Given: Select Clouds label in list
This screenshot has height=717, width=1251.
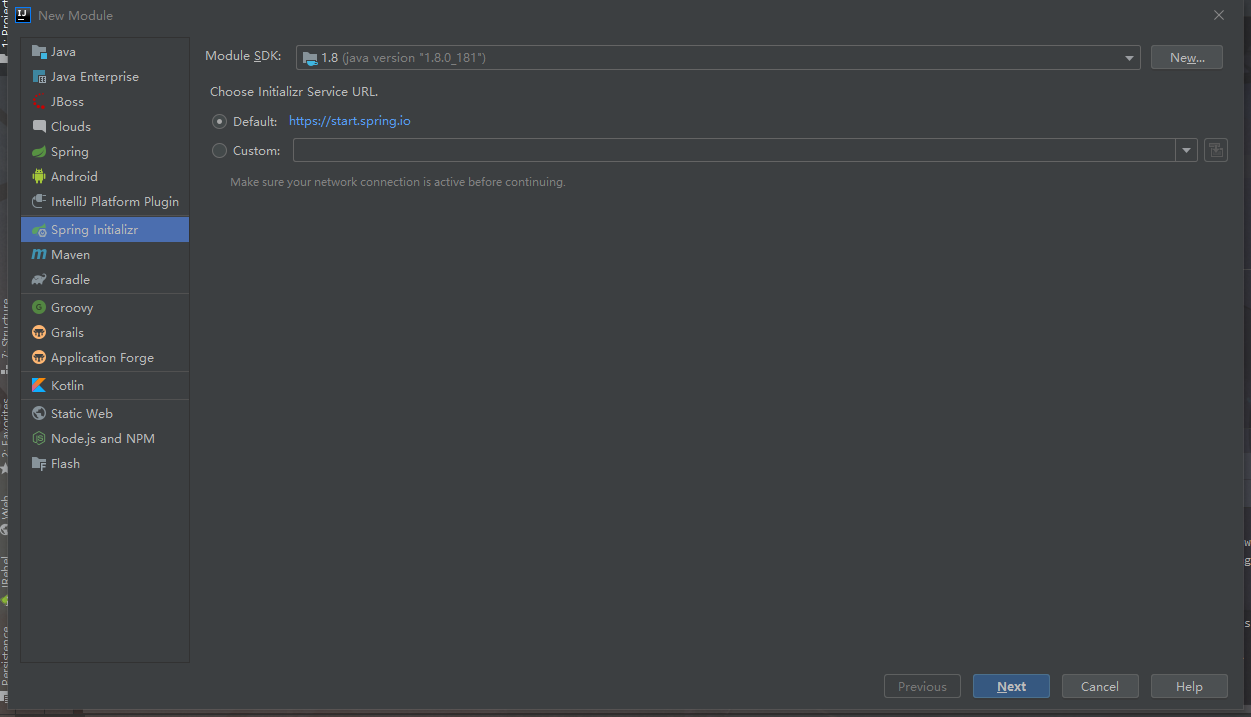Looking at the screenshot, I should (x=71, y=126).
